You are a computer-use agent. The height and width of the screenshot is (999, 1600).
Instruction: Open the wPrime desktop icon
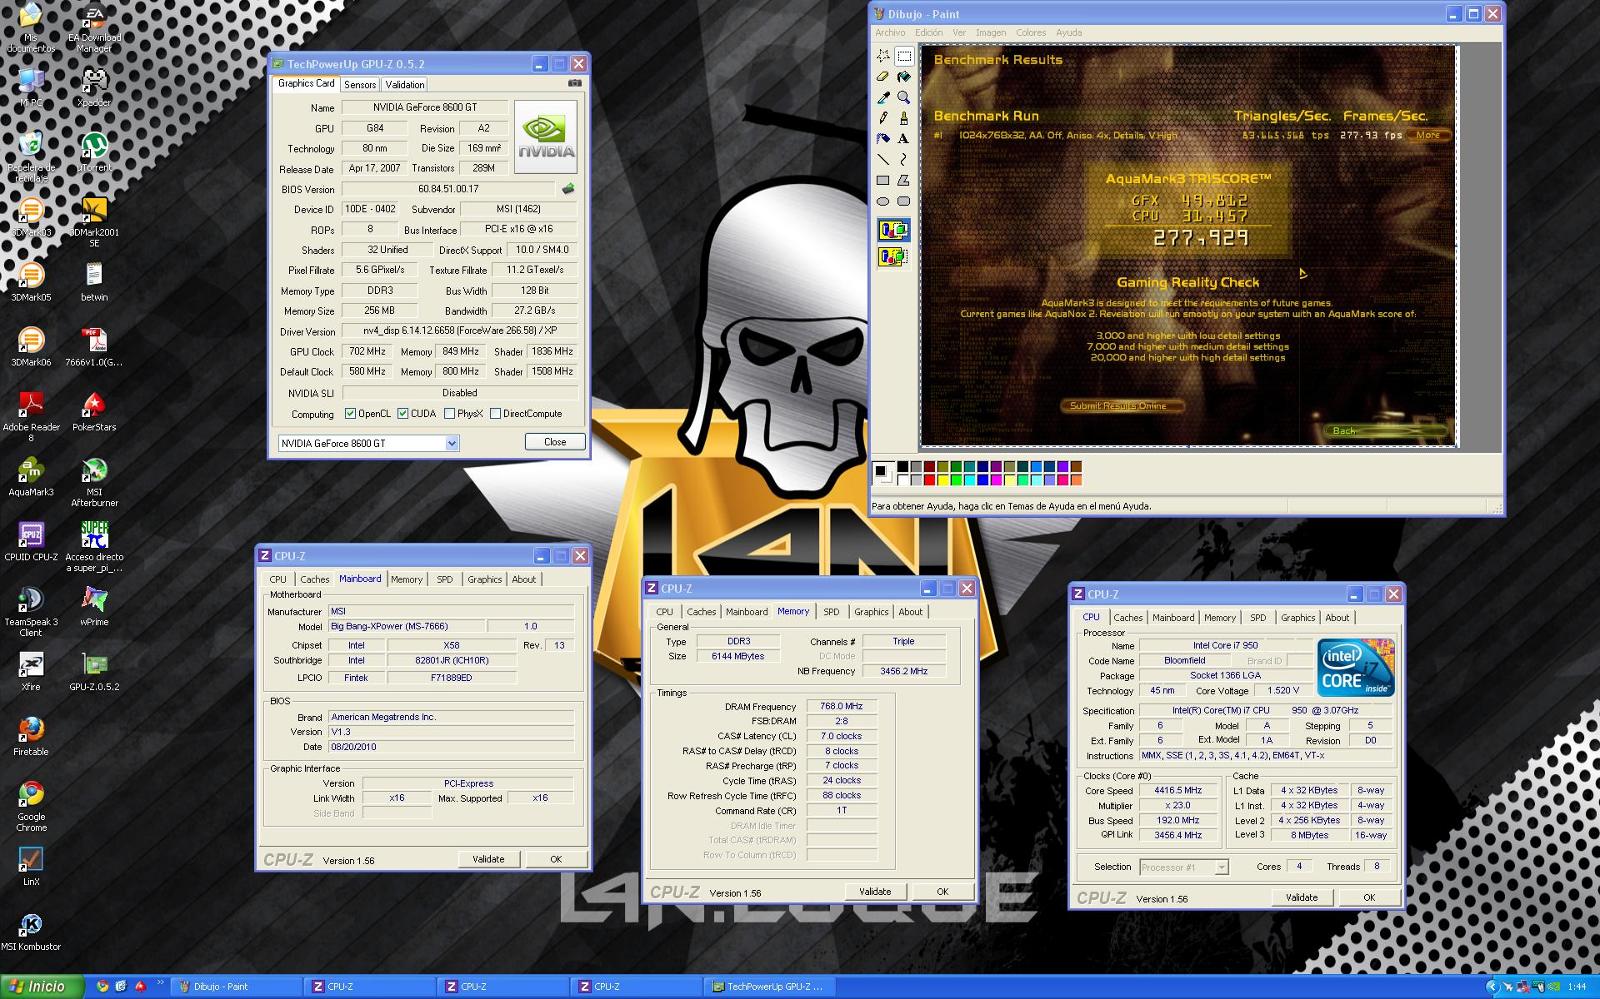[94, 606]
